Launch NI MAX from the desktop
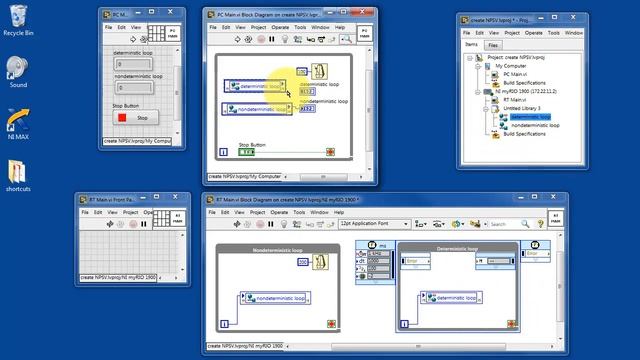Screen dimensions: 640x360 (x=18, y=124)
